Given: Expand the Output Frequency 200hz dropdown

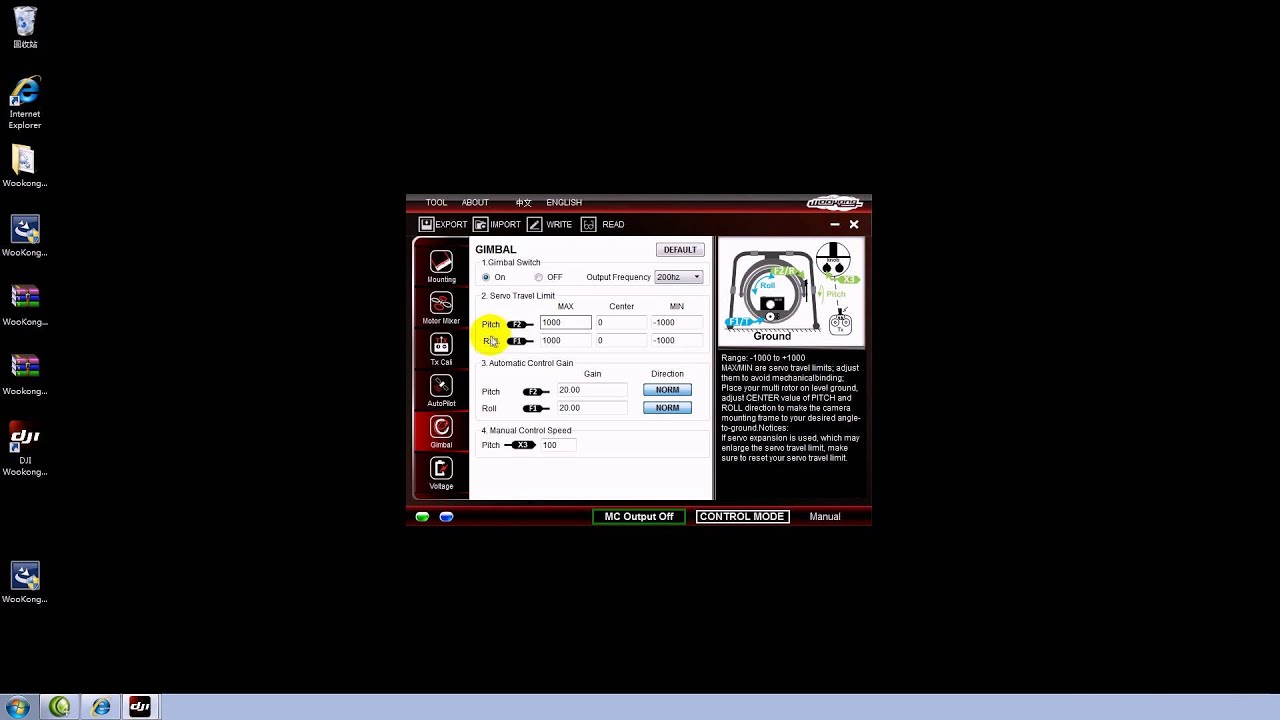Looking at the screenshot, I should pyautogui.click(x=679, y=277).
